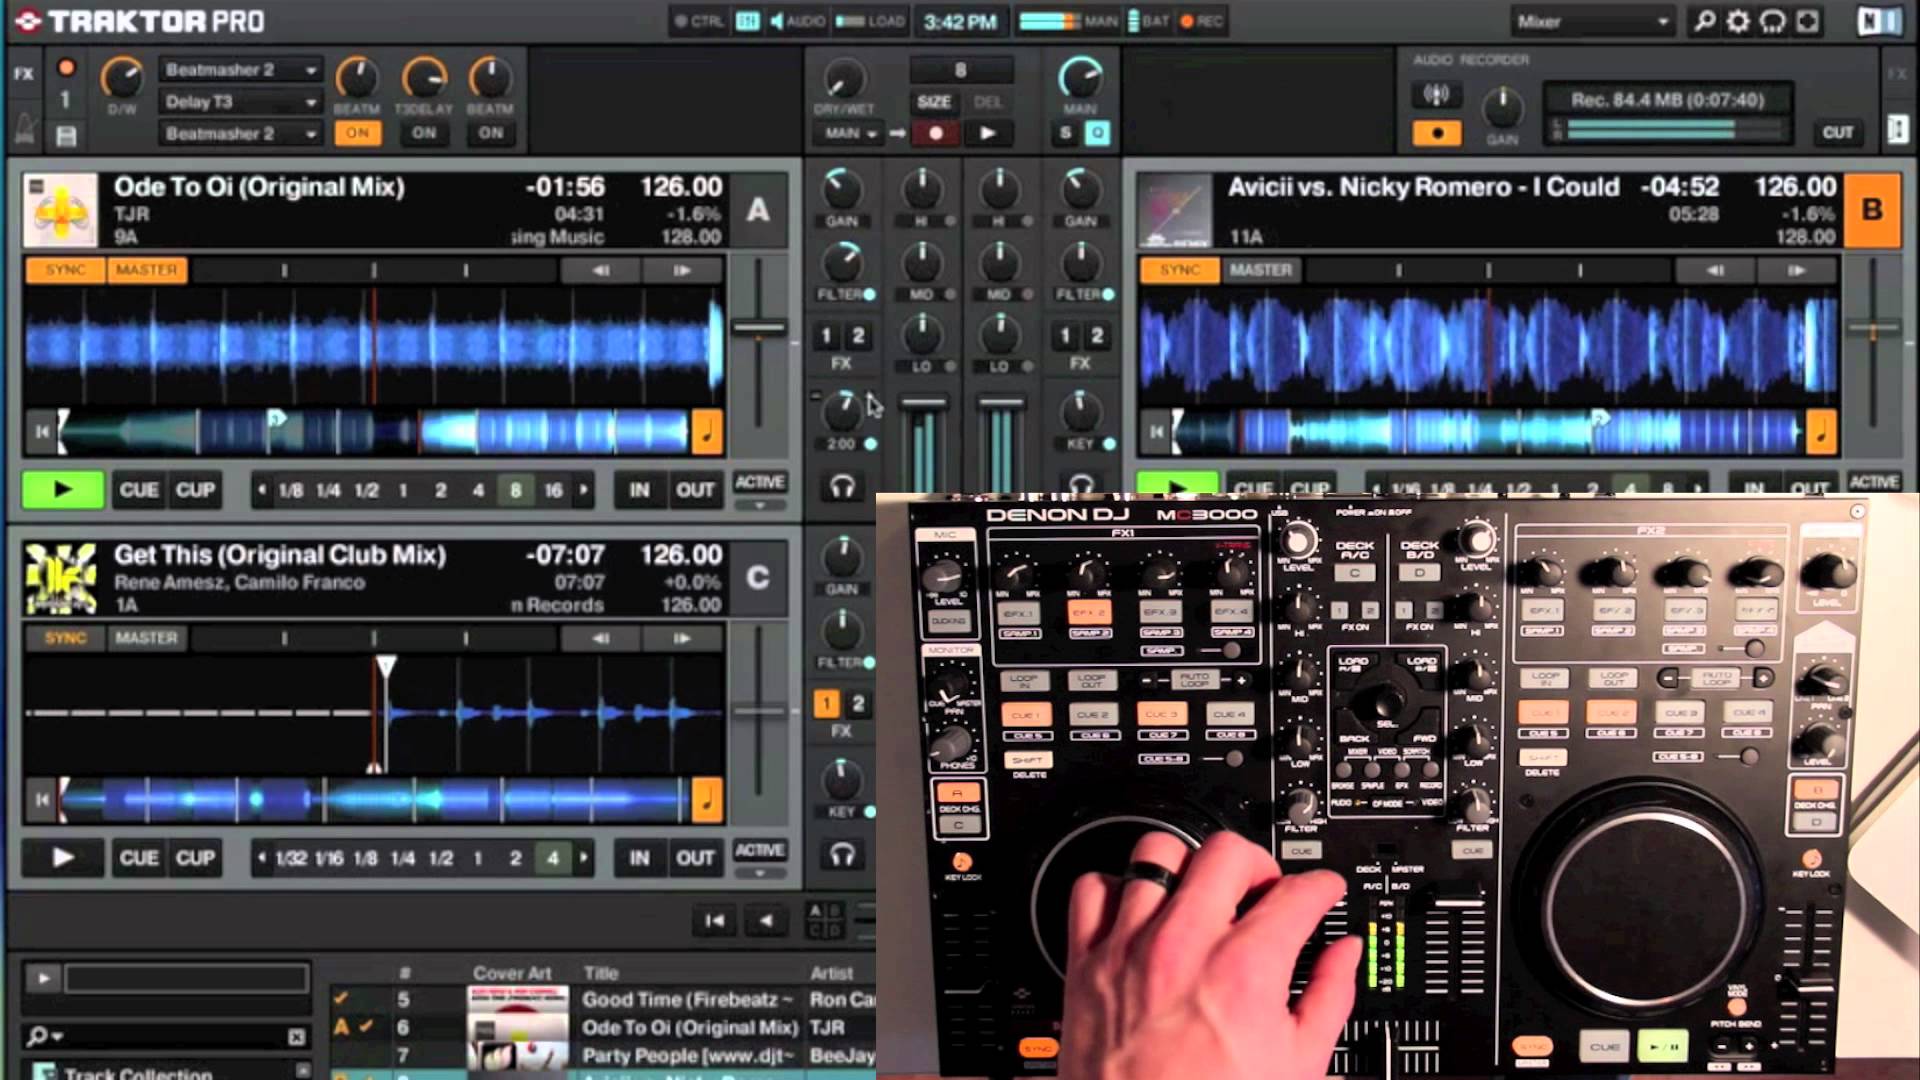Clear the browser search field with X
The image size is (1920, 1080).
click(296, 1037)
